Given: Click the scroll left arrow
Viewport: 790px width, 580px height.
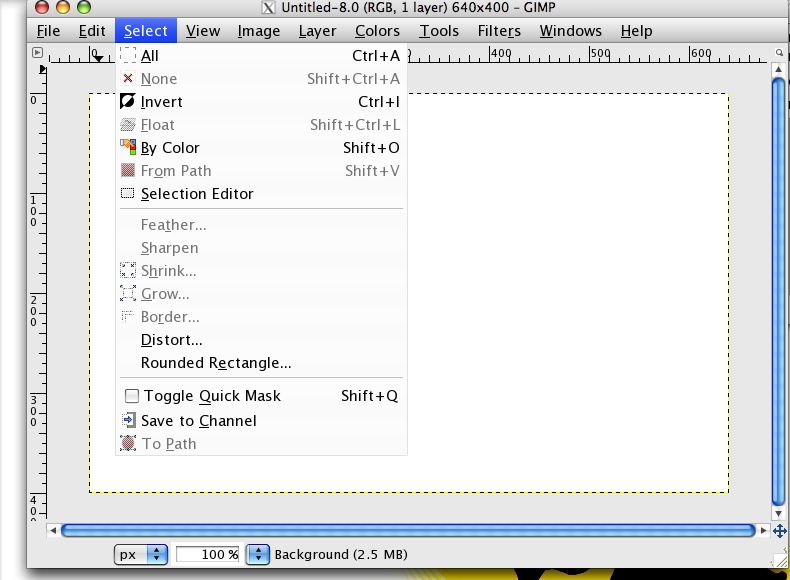Looking at the screenshot, I should pos(53,530).
